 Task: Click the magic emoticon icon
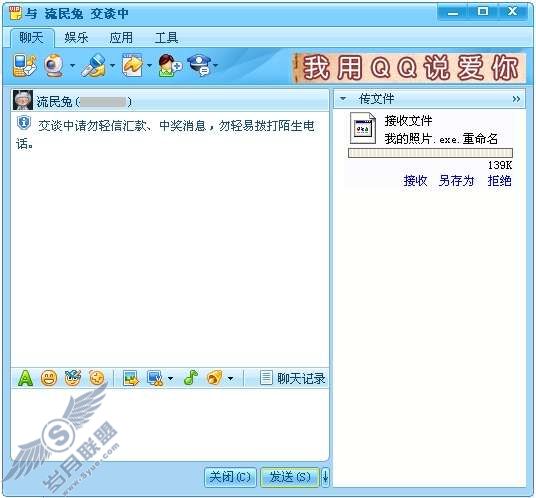click(x=73, y=378)
